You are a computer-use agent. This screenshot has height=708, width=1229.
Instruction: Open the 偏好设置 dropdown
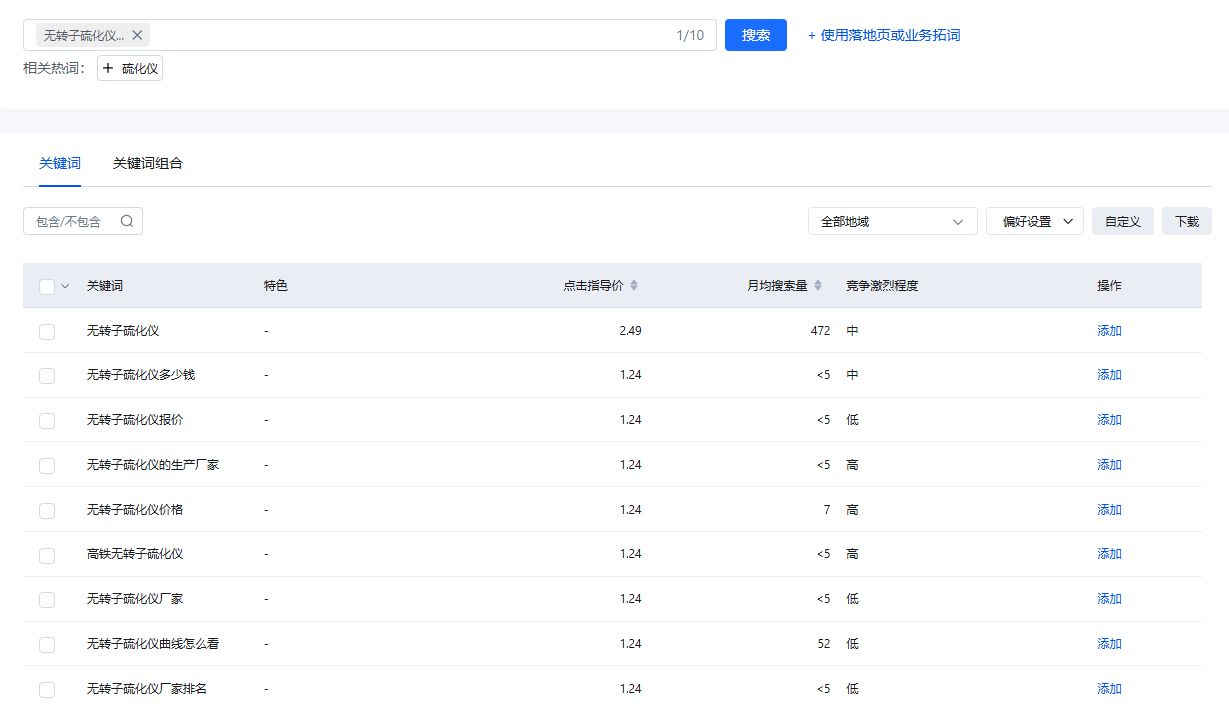[x=1035, y=221]
